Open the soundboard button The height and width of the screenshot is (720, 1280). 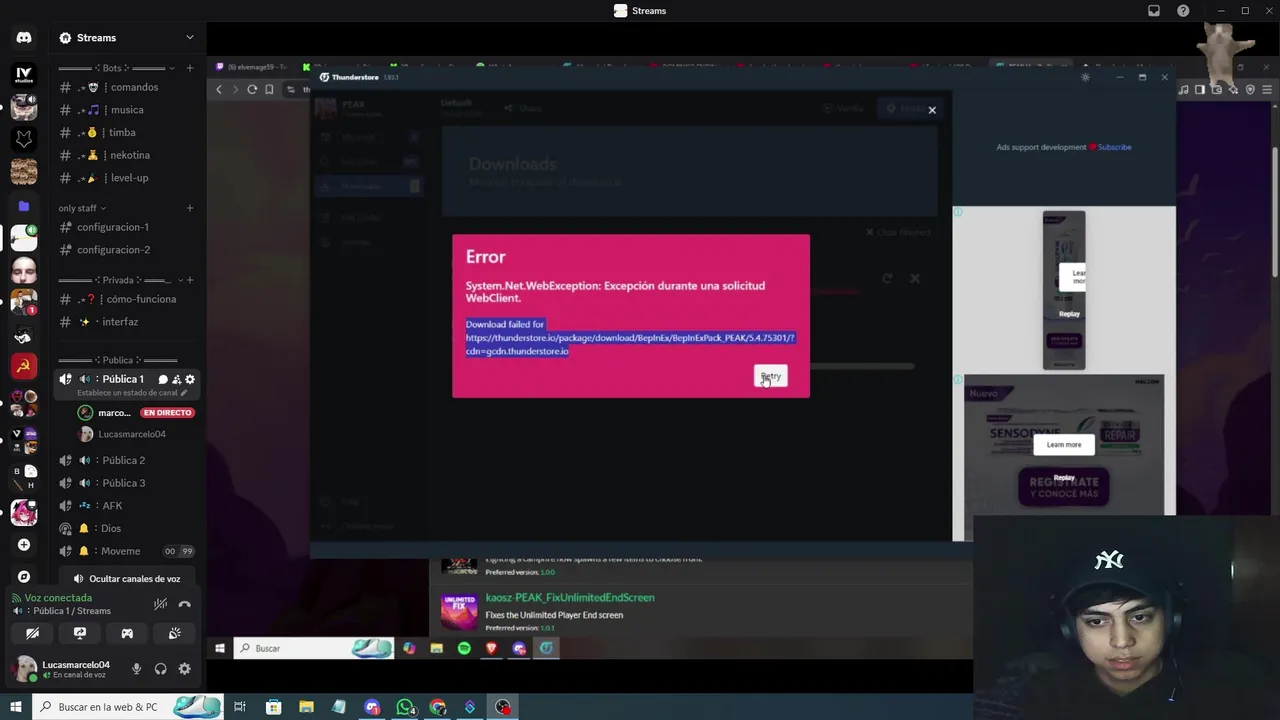tap(174, 633)
